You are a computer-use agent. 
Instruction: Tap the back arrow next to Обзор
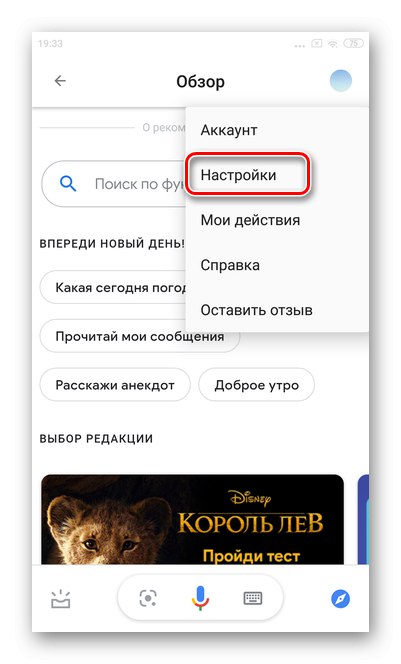pyautogui.click(x=60, y=80)
